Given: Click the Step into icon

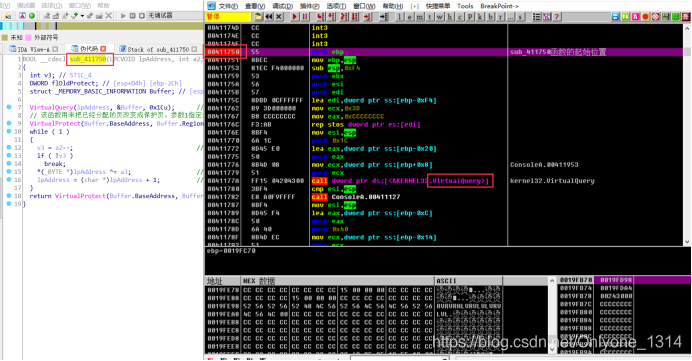Looking at the screenshot, I should point(321,17).
